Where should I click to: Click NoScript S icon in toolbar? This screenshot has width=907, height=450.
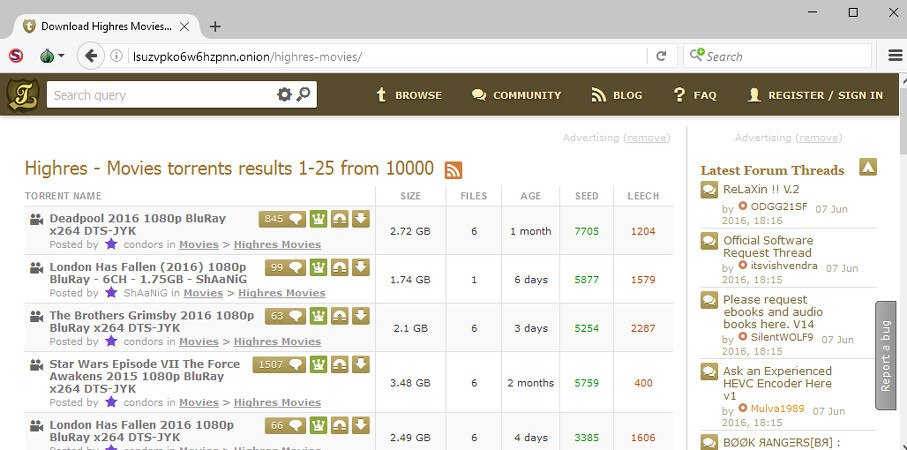pos(16,56)
